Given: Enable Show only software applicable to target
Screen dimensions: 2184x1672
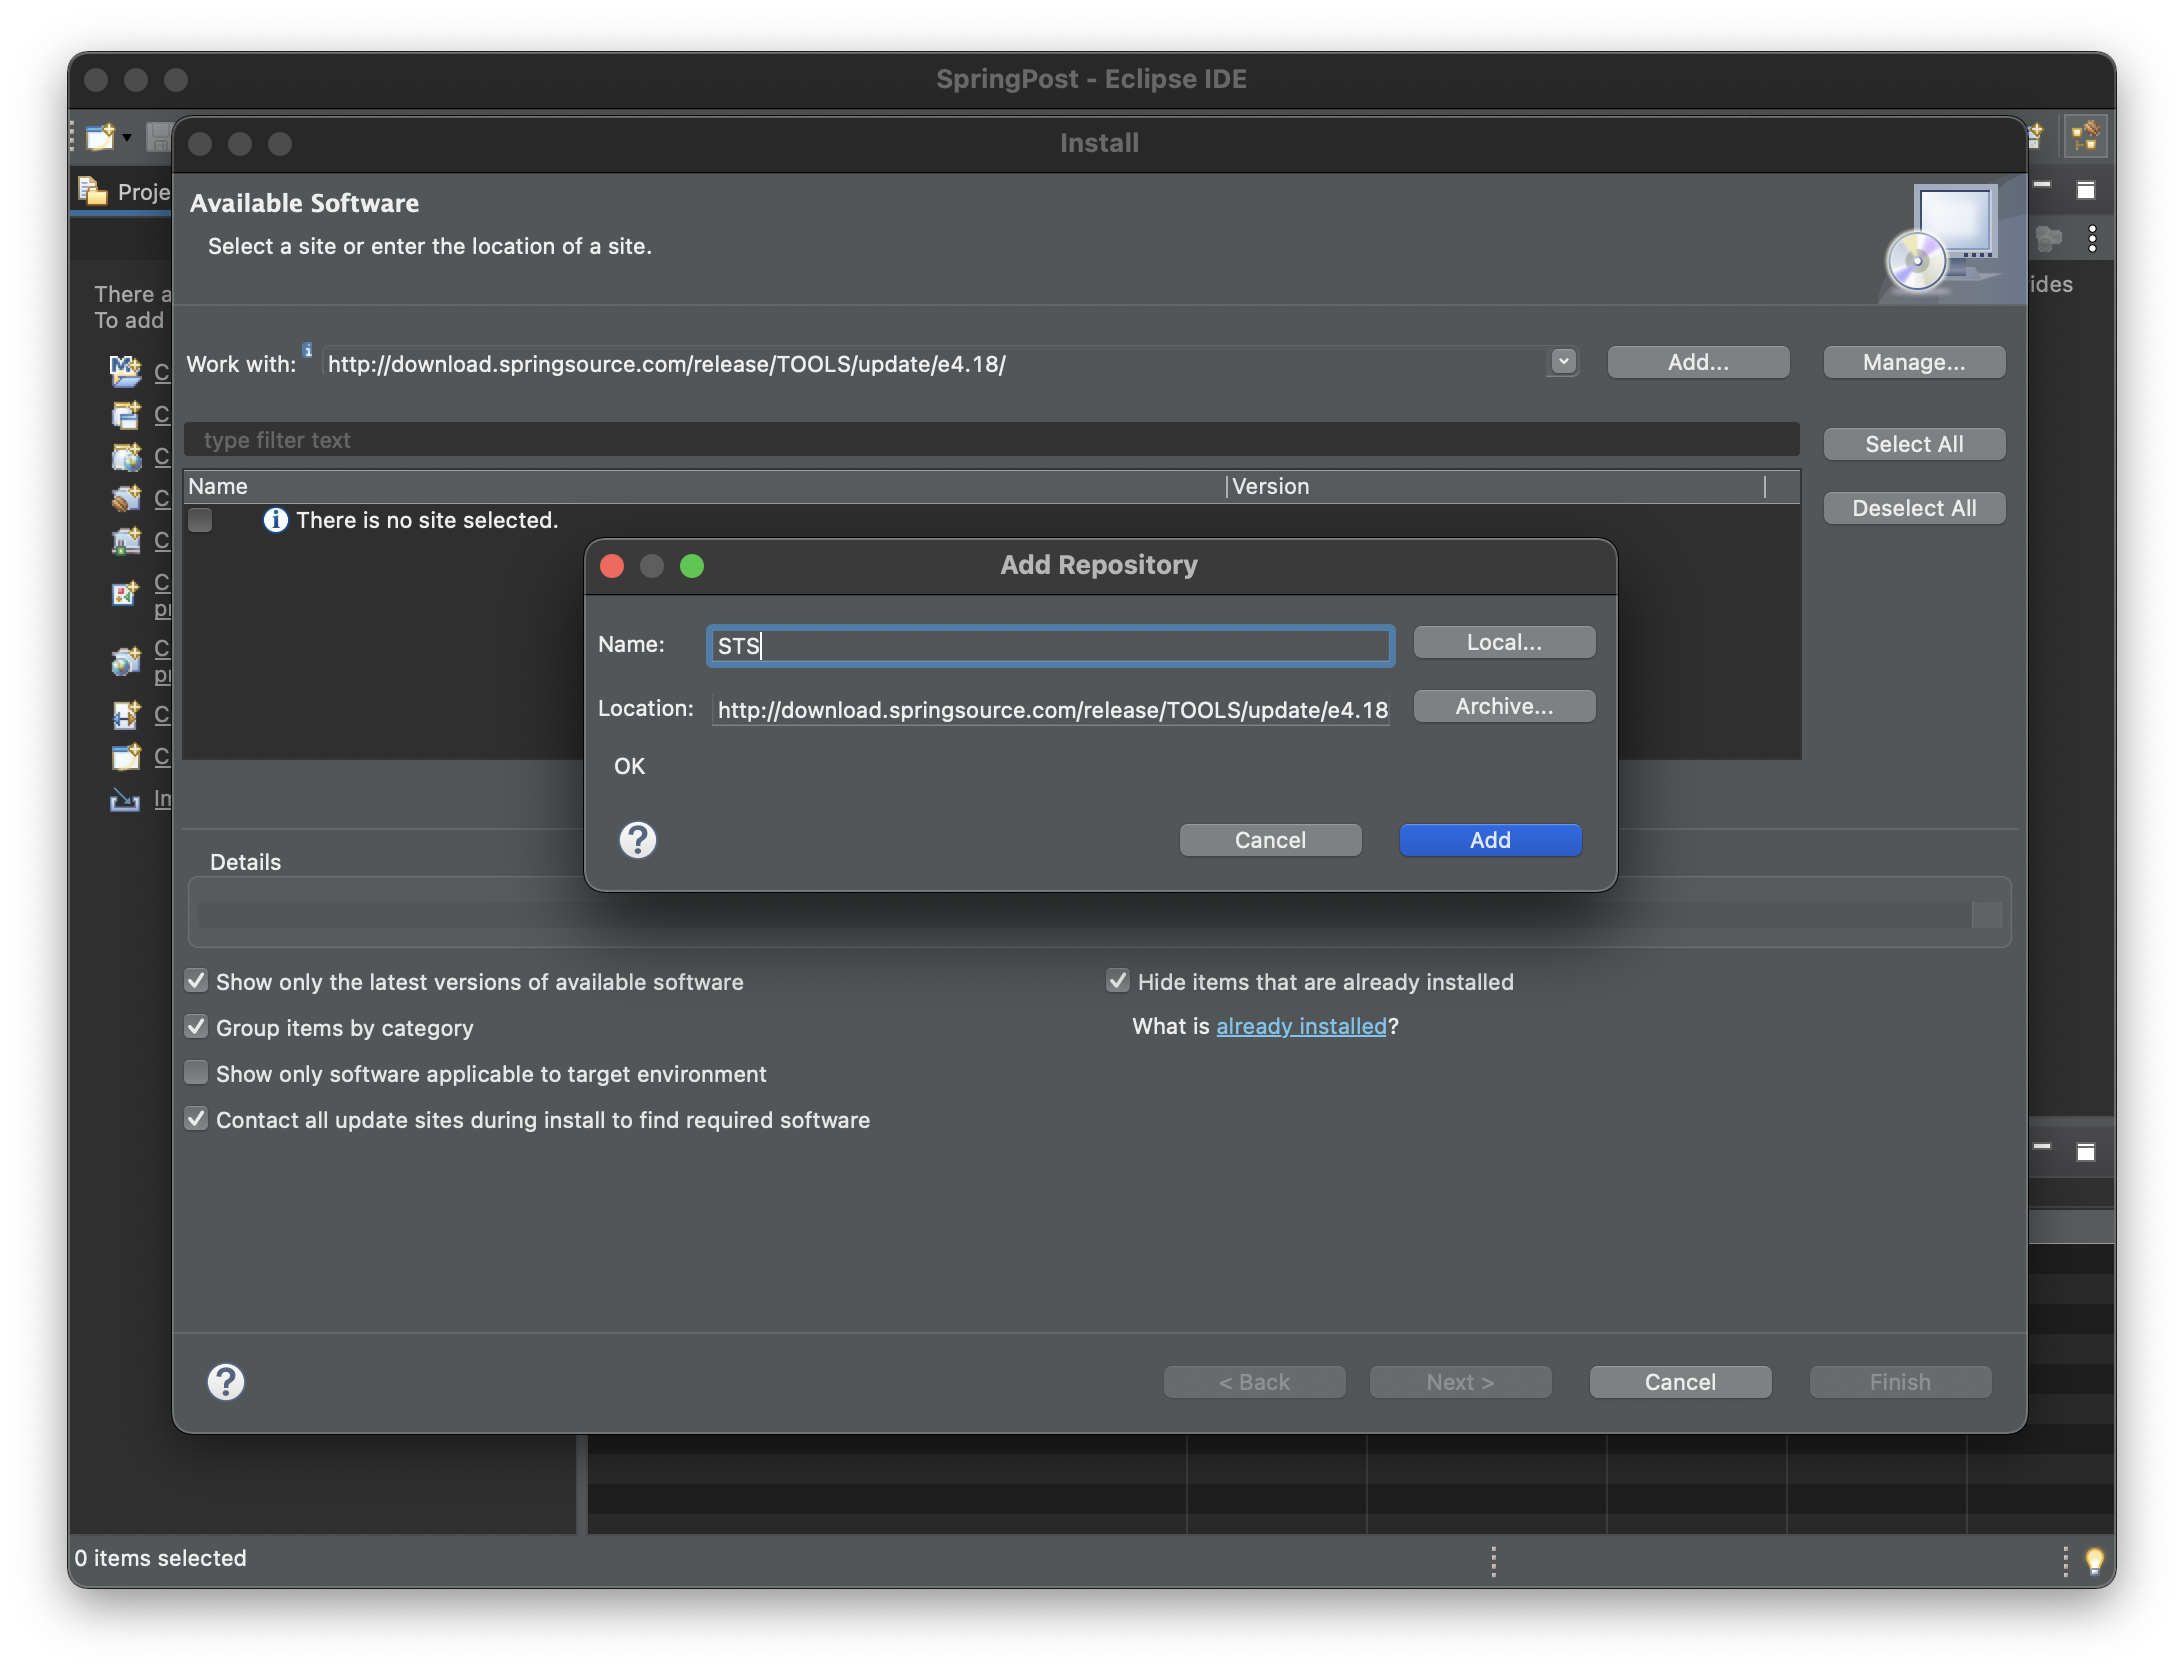Looking at the screenshot, I should [197, 1073].
